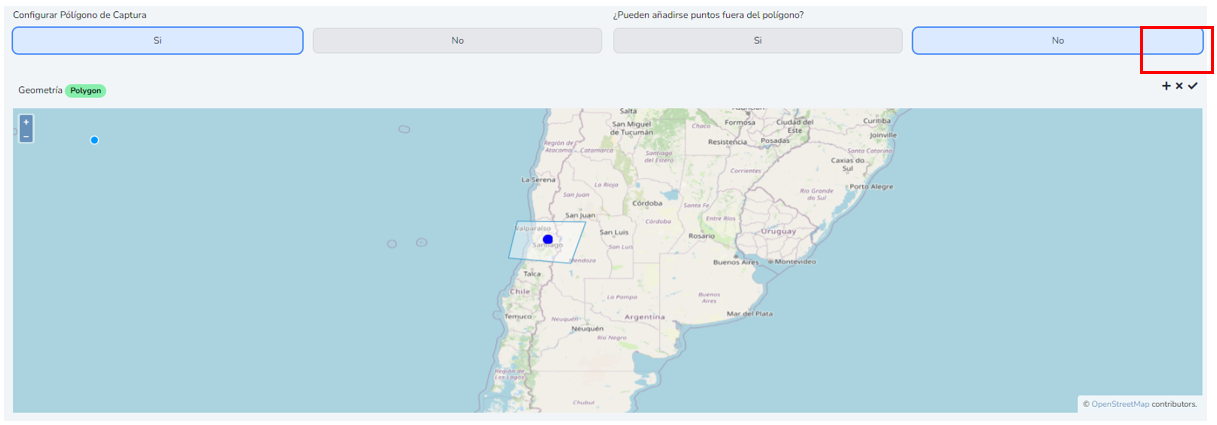Select Si for Configurar Polígono de Captura
Image resolution: width=1217 pixels, height=425 pixels.
pyautogui.click(x=157, y=40)
